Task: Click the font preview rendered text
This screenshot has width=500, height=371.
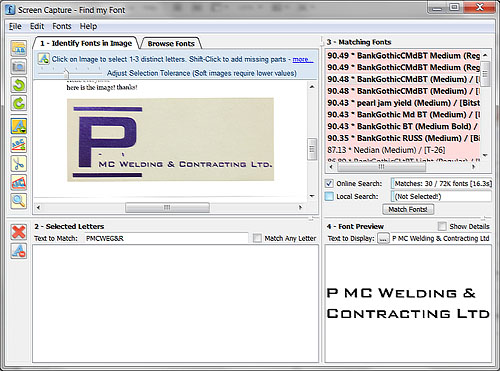Action: [408, 303]
